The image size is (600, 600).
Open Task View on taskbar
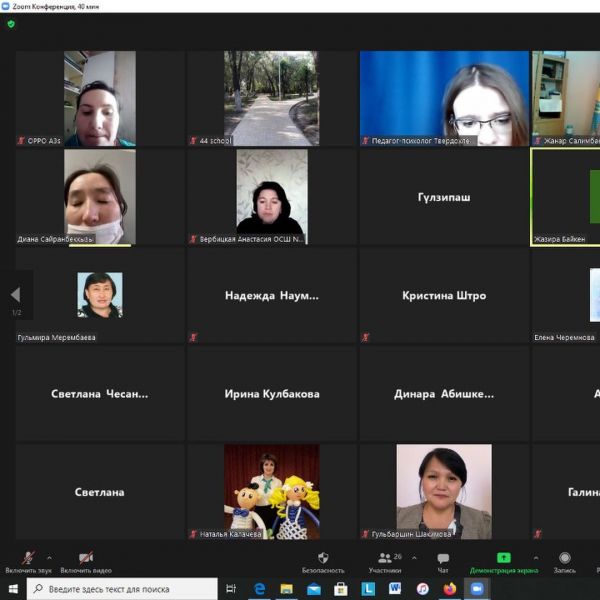tap(231, 589)
